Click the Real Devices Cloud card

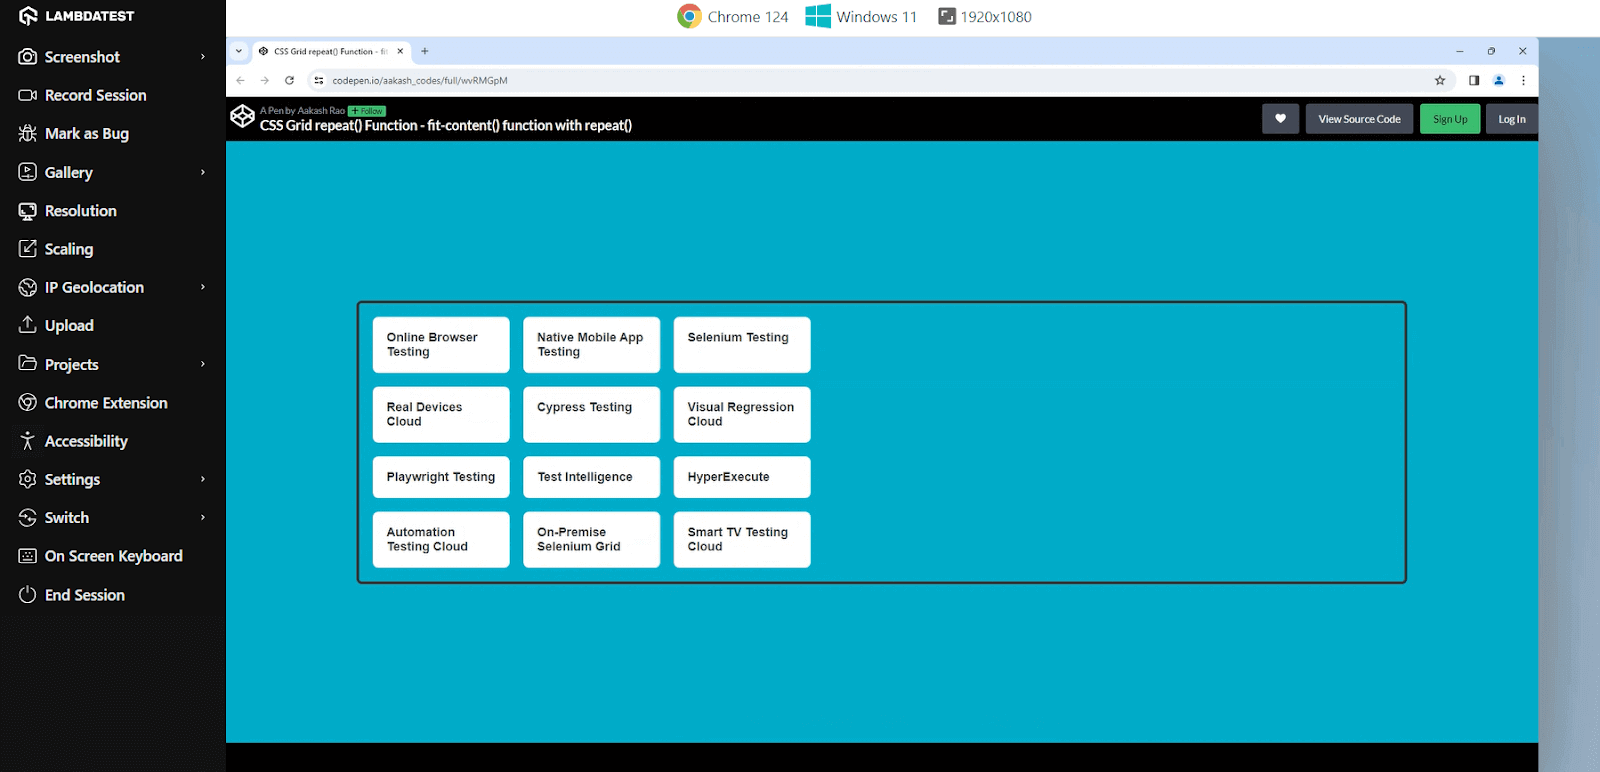click(x=441, y=415)
